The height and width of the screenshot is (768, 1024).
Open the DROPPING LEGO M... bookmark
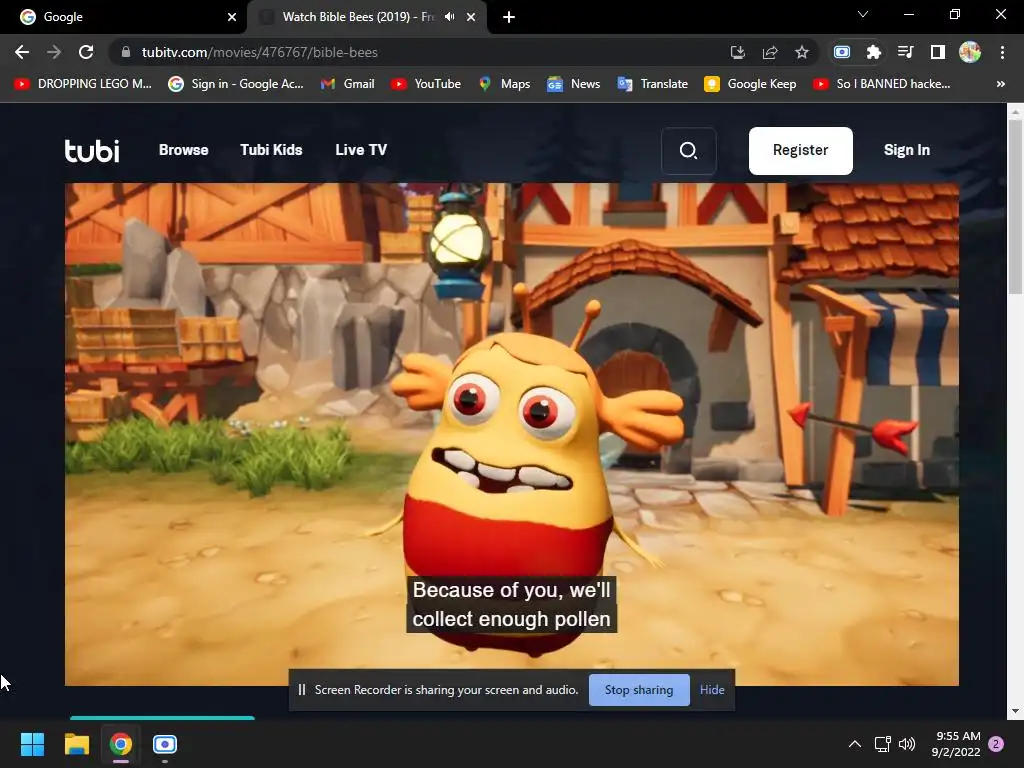click(x=83, y=84)
